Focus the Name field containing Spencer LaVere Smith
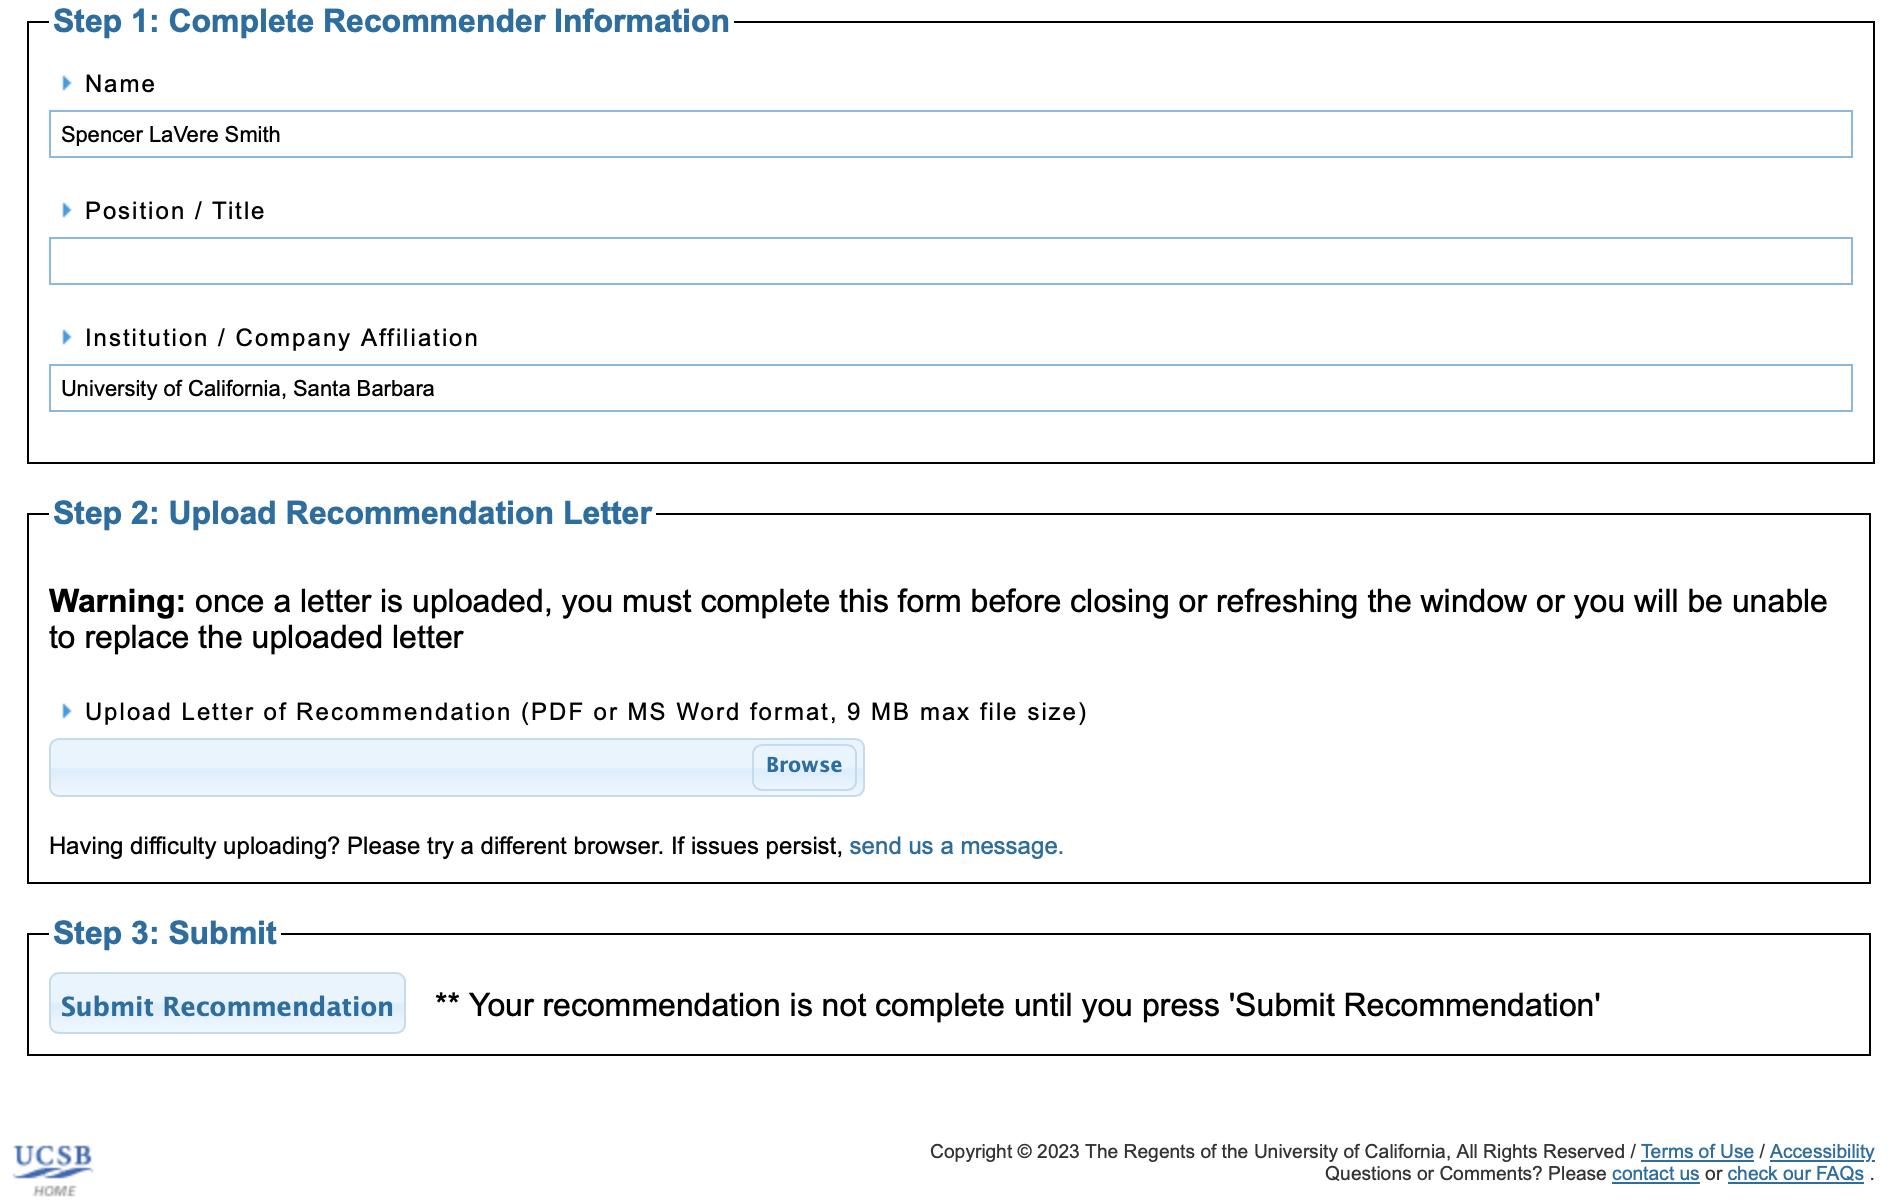The image size is (1904, 1202). [950, 134]
